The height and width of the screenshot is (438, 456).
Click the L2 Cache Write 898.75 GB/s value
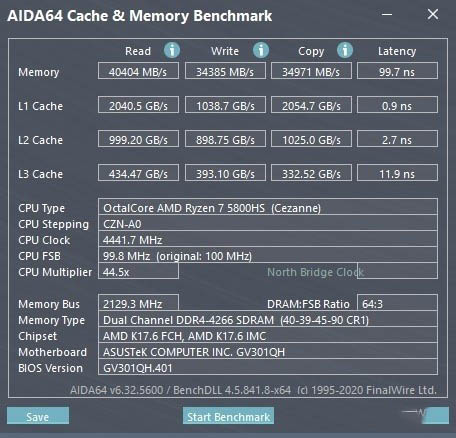[225, 139]
